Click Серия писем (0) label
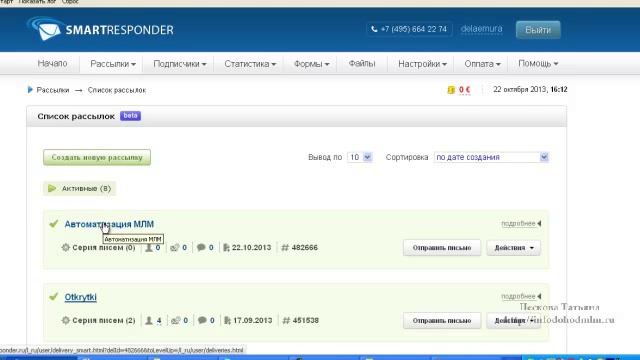The height and width of the screenshot is (360, 640). click(104, 247)
